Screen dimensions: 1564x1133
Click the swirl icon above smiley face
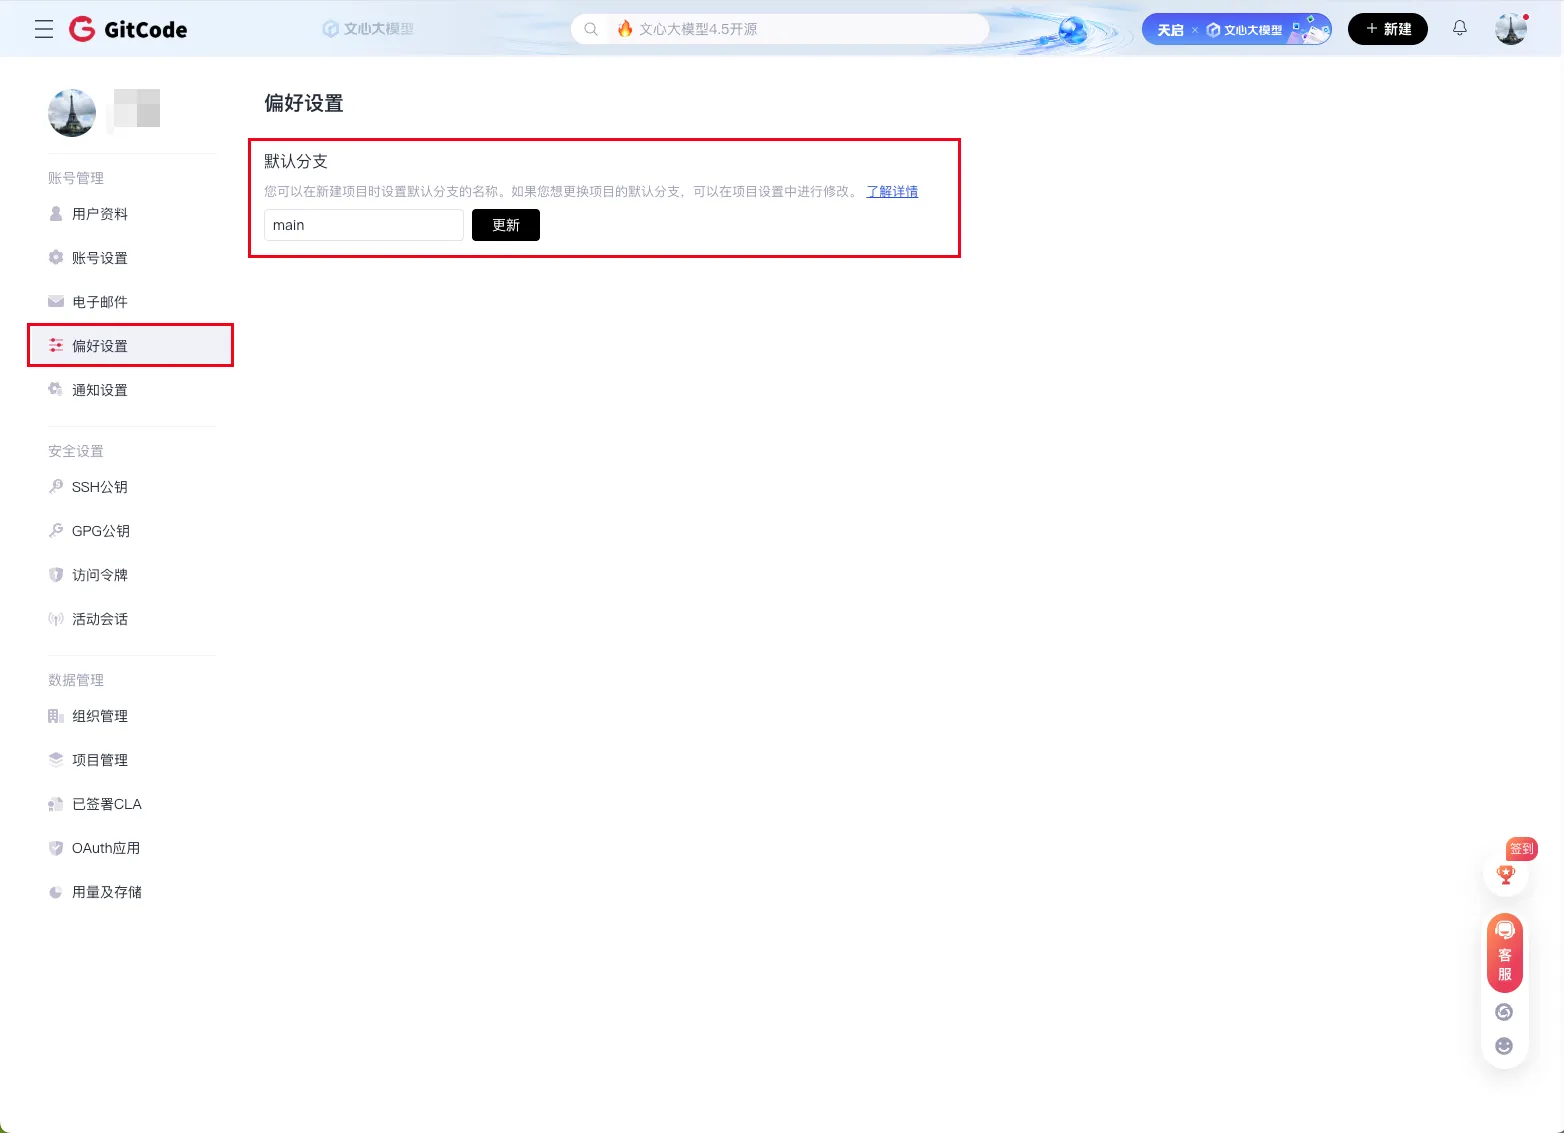pos(1504,1012)
